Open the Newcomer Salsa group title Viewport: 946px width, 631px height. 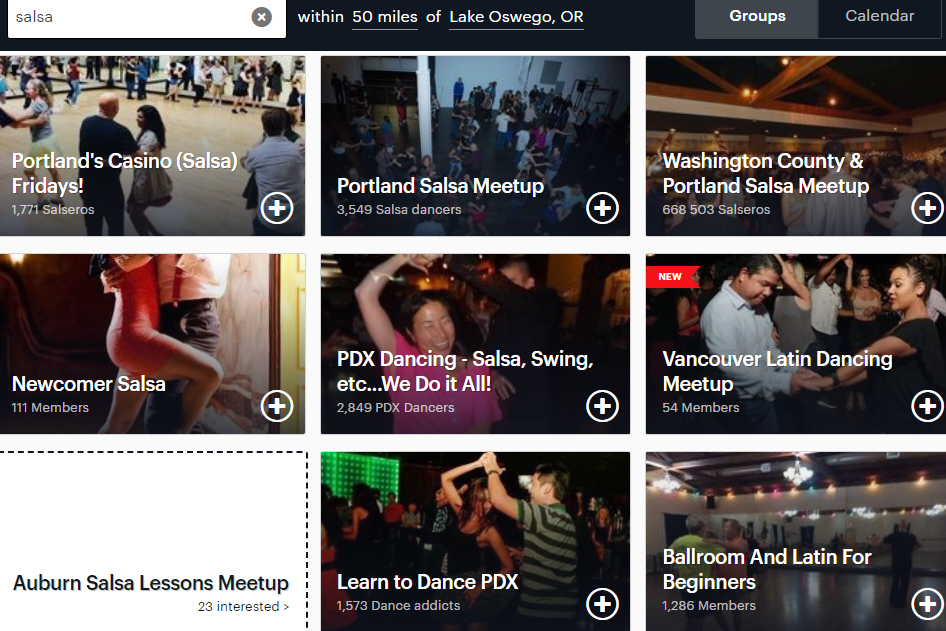click(89, 384)
